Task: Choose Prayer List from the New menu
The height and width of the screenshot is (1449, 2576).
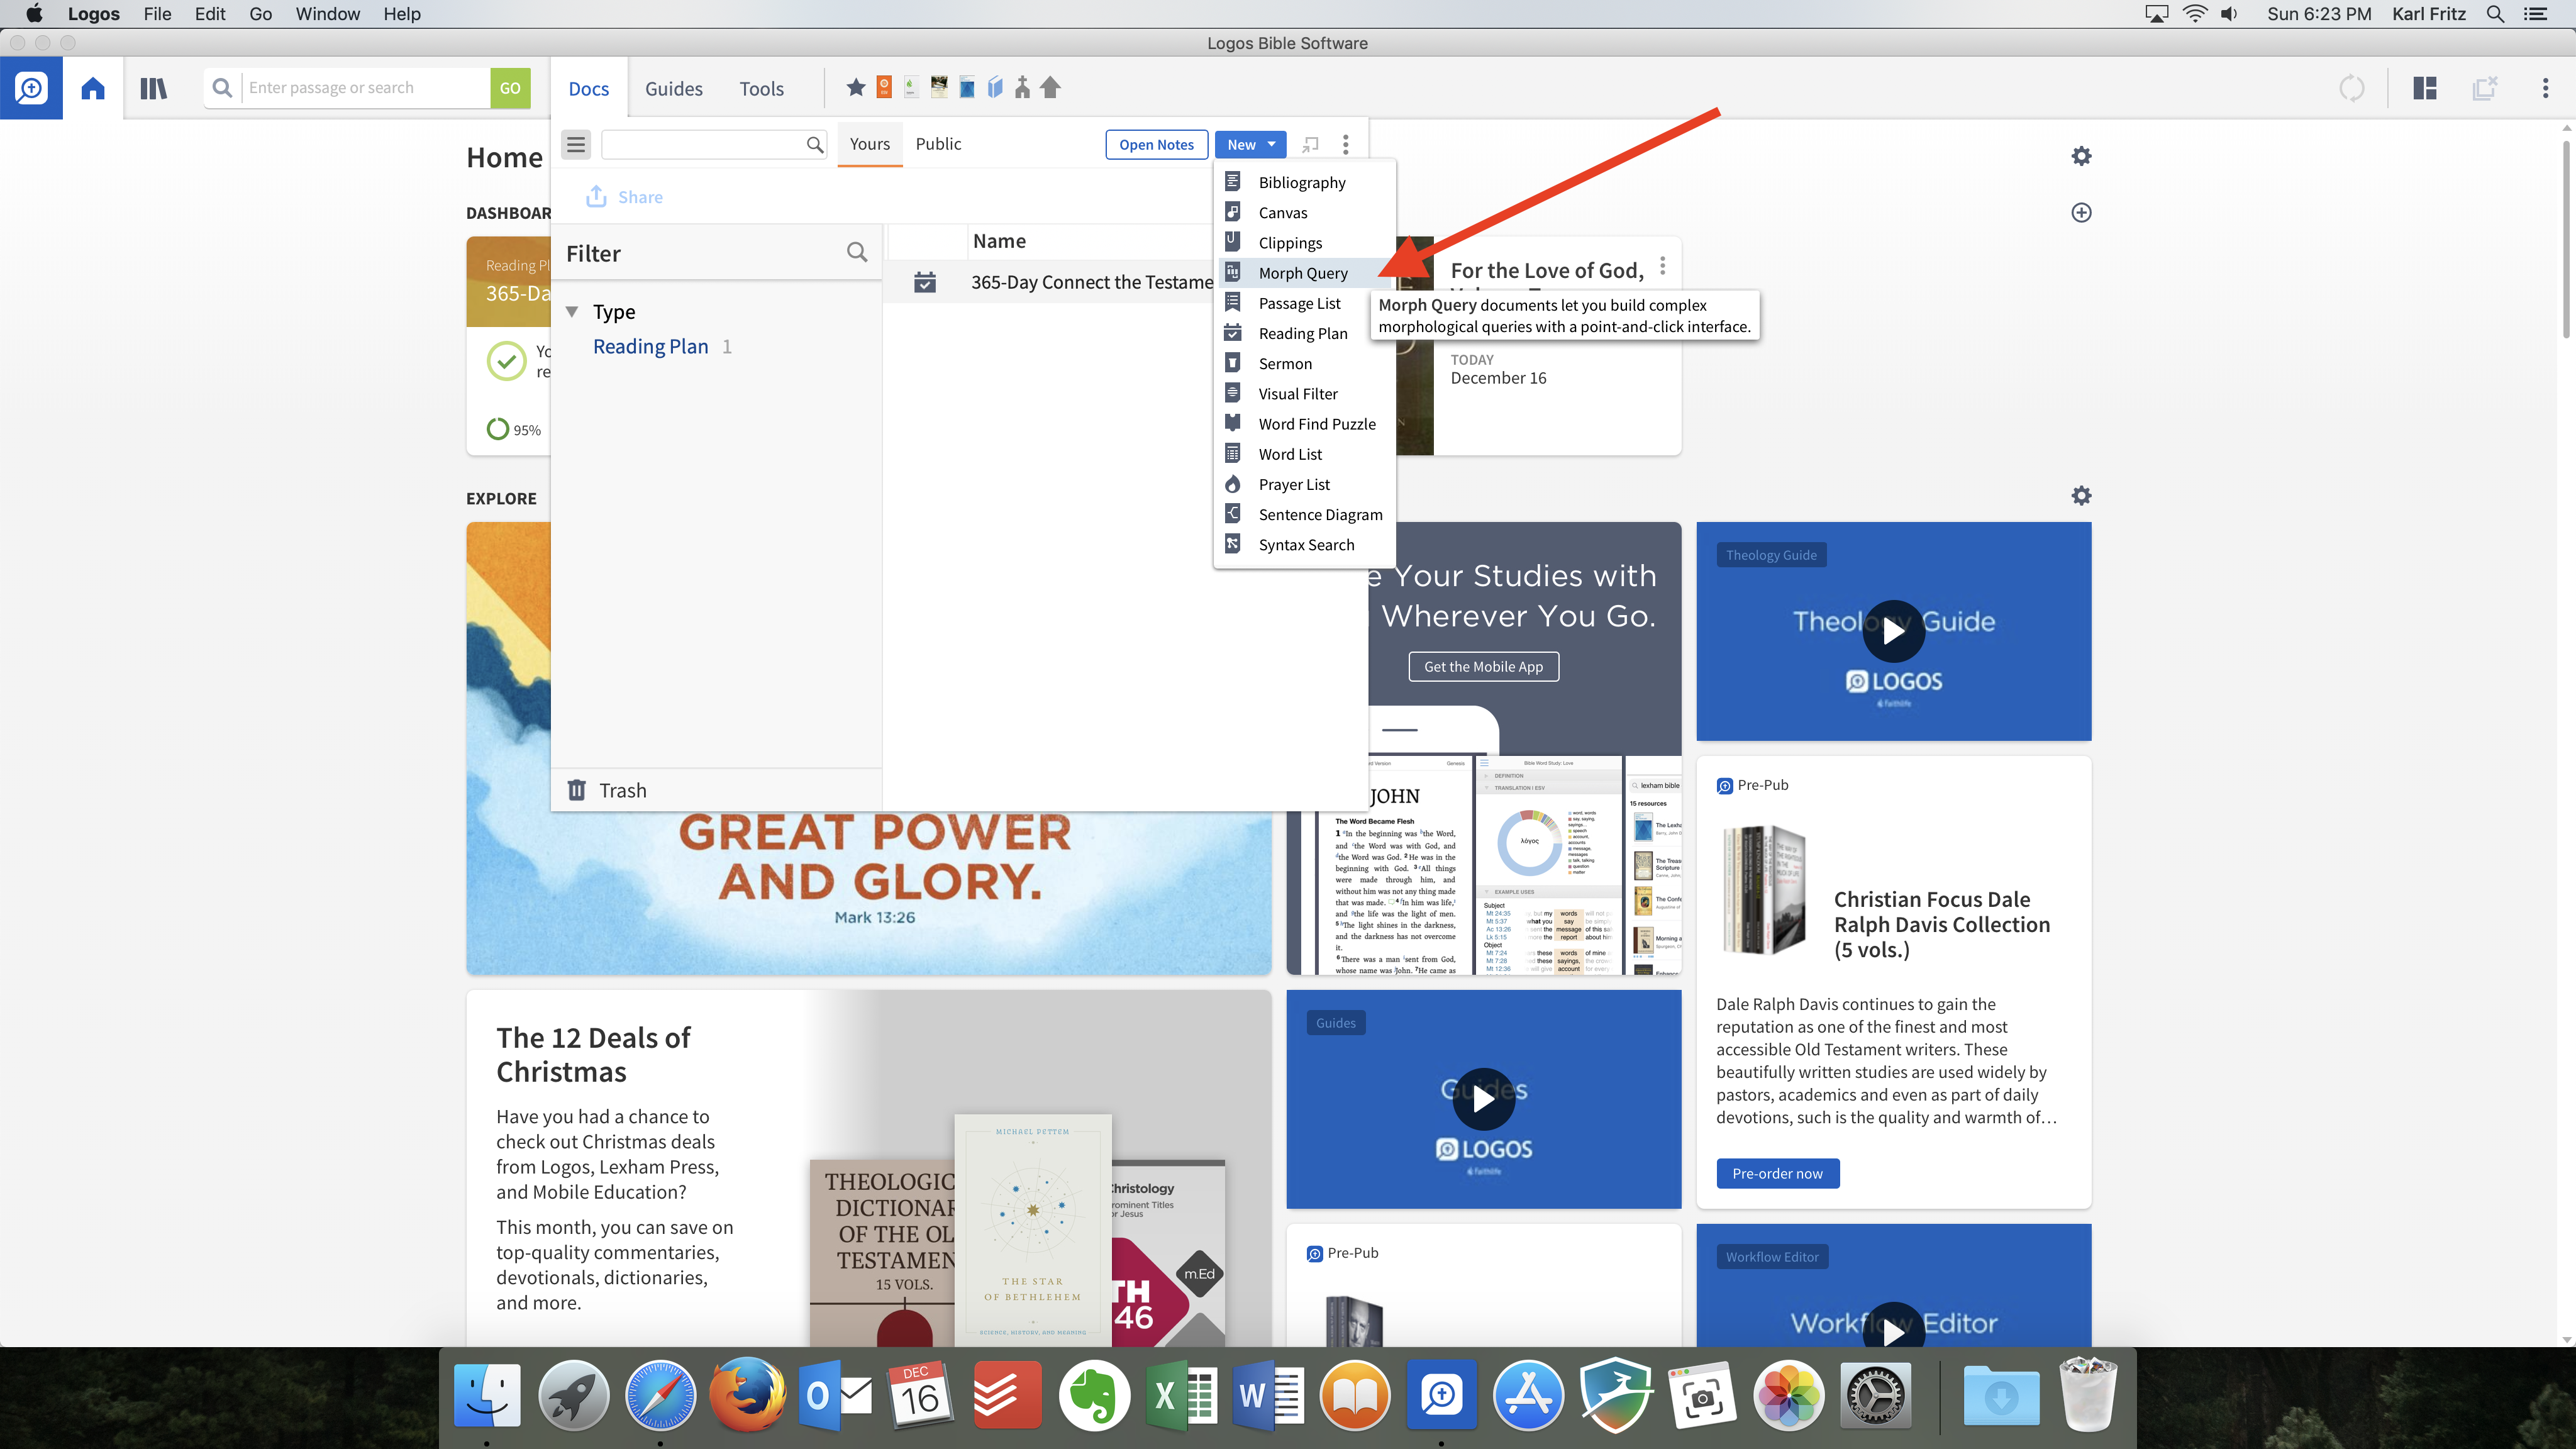Action: click(1303, 484)
